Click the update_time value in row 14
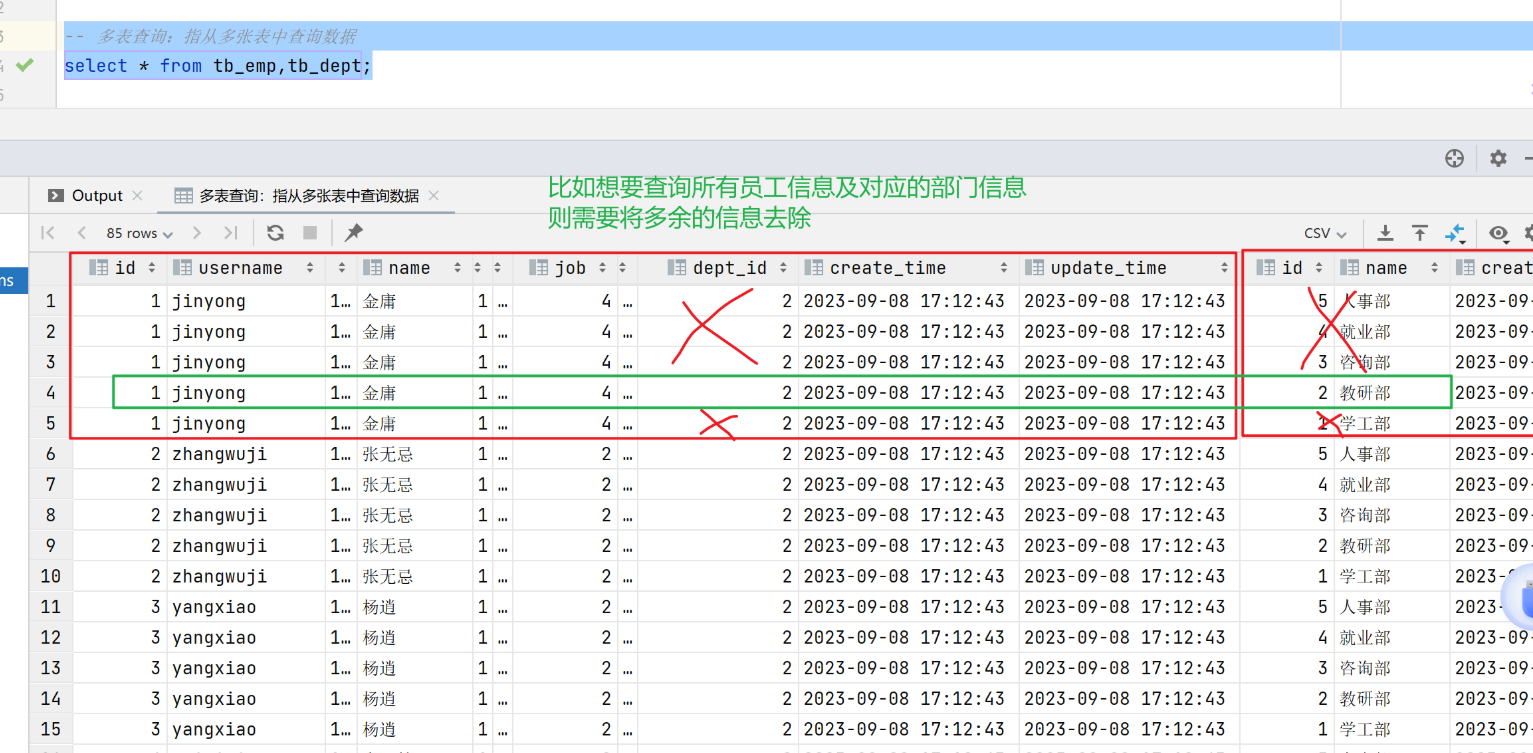This screenshot has width=1533, height=753. pyautogui.click(x=1128, y=699)
